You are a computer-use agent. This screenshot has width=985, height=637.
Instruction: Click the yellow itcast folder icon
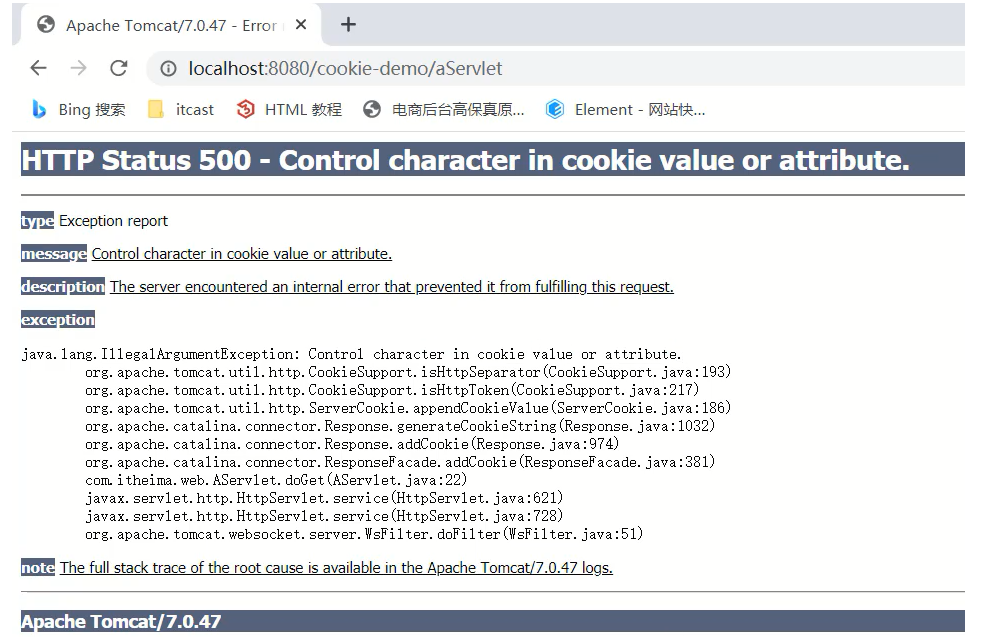[155, 109]
